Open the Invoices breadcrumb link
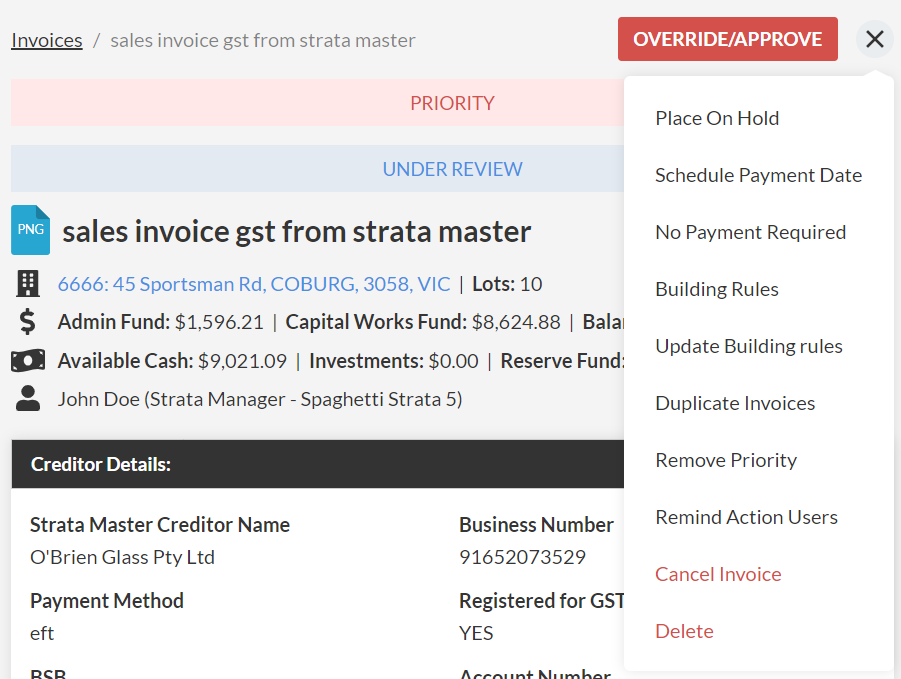 [x=47, y=40]
